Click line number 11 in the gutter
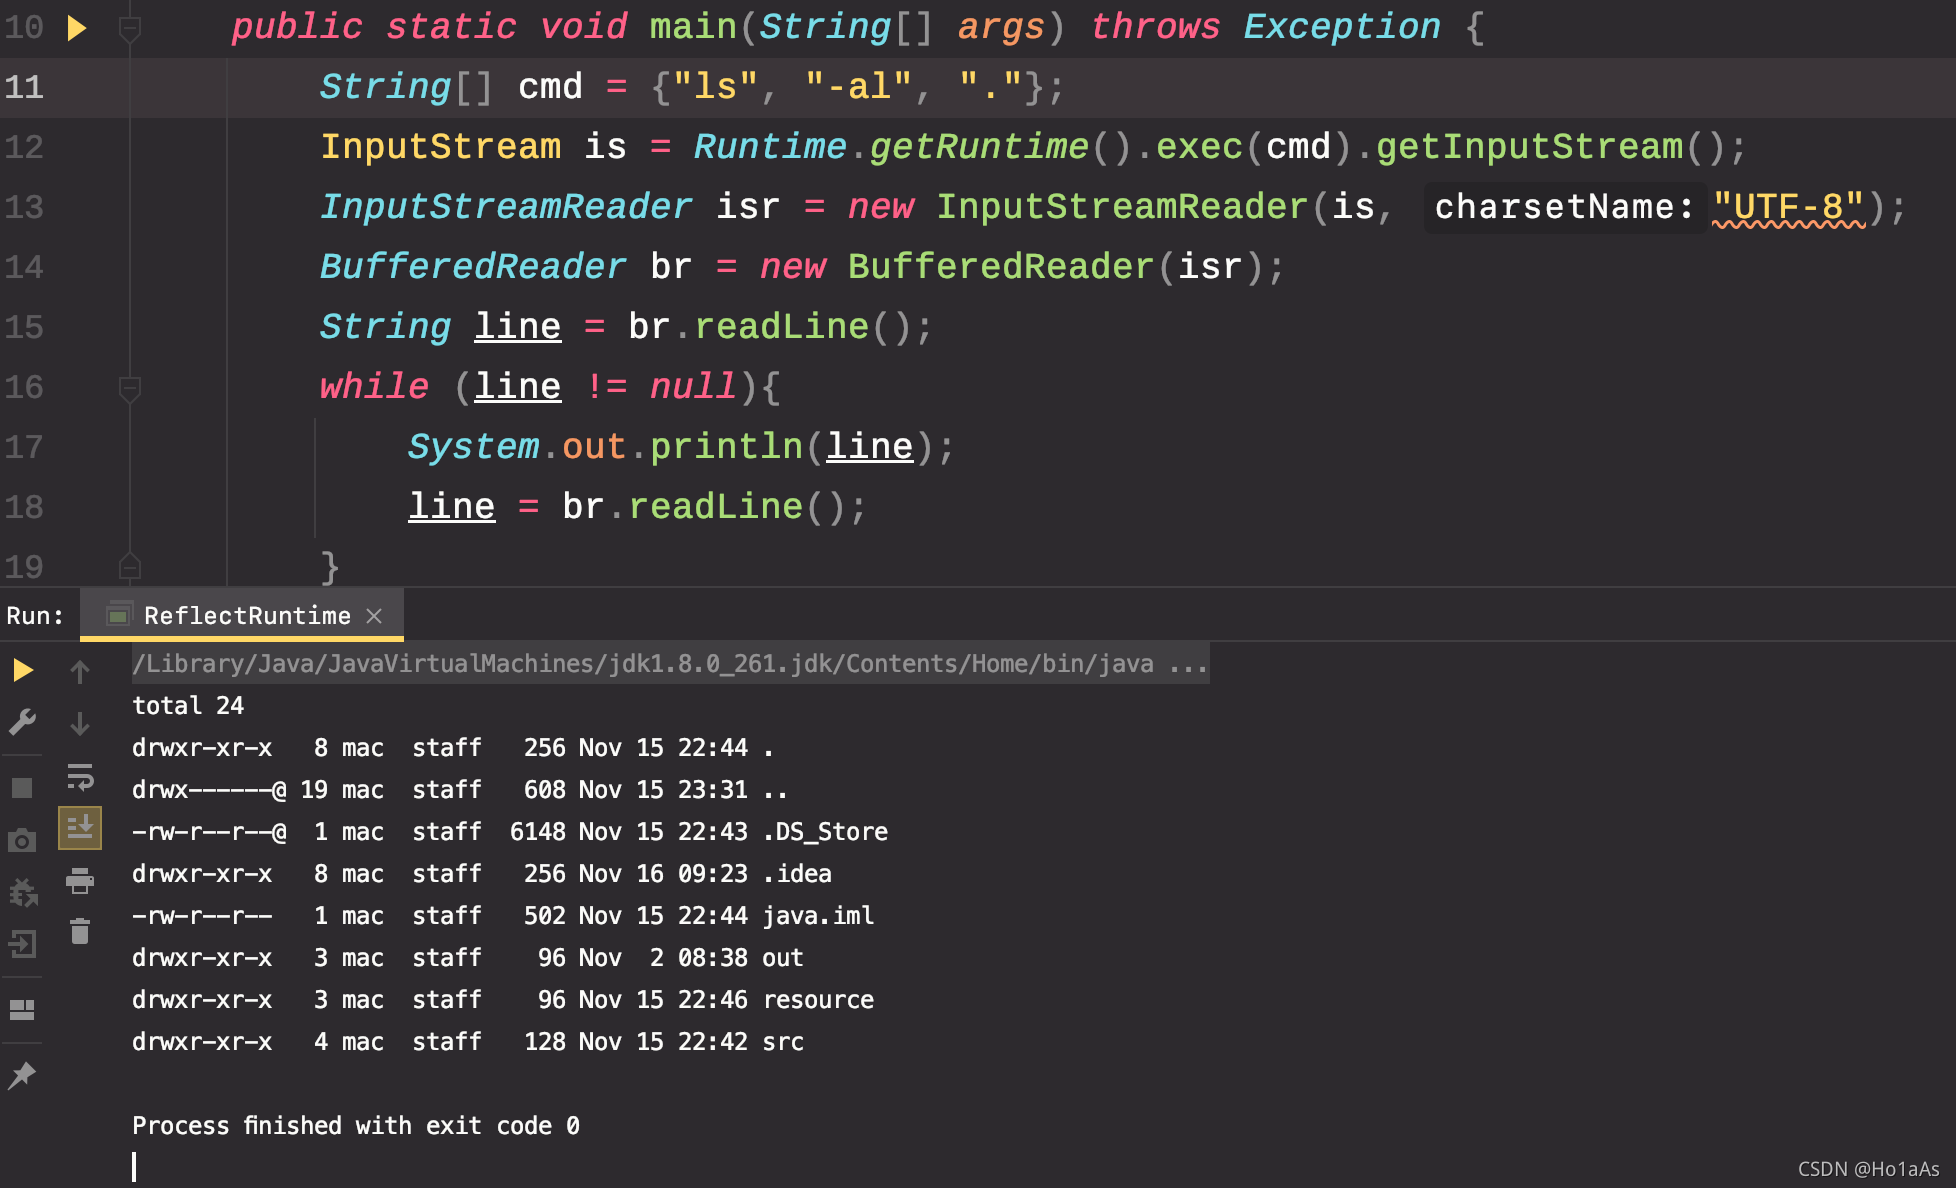1956x1188 pixels. pyautogui.click(x=24, y=87)
